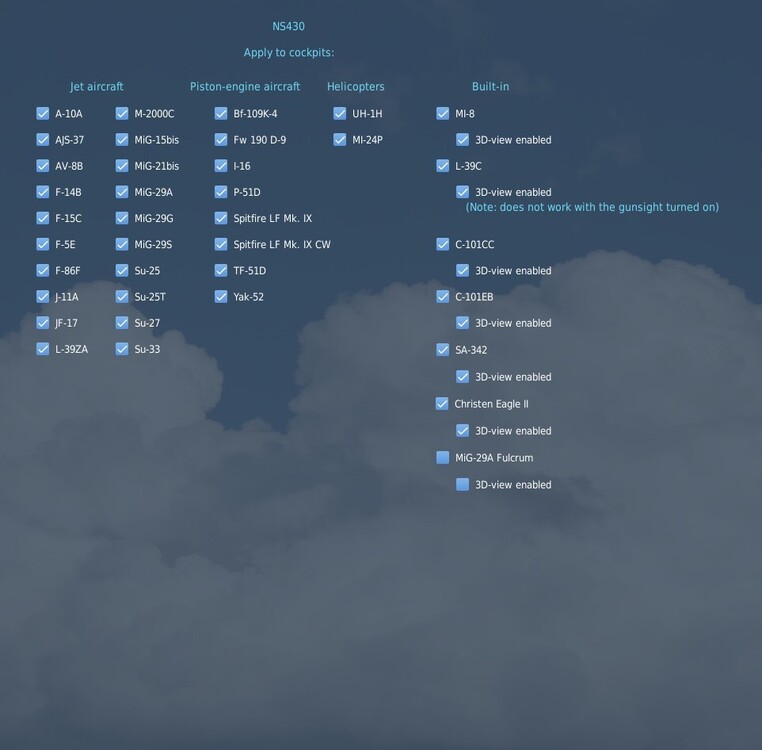Toggle the Su-25 checkbox
The height and width of the screenshot is (750, 762).
coord(122,271)
